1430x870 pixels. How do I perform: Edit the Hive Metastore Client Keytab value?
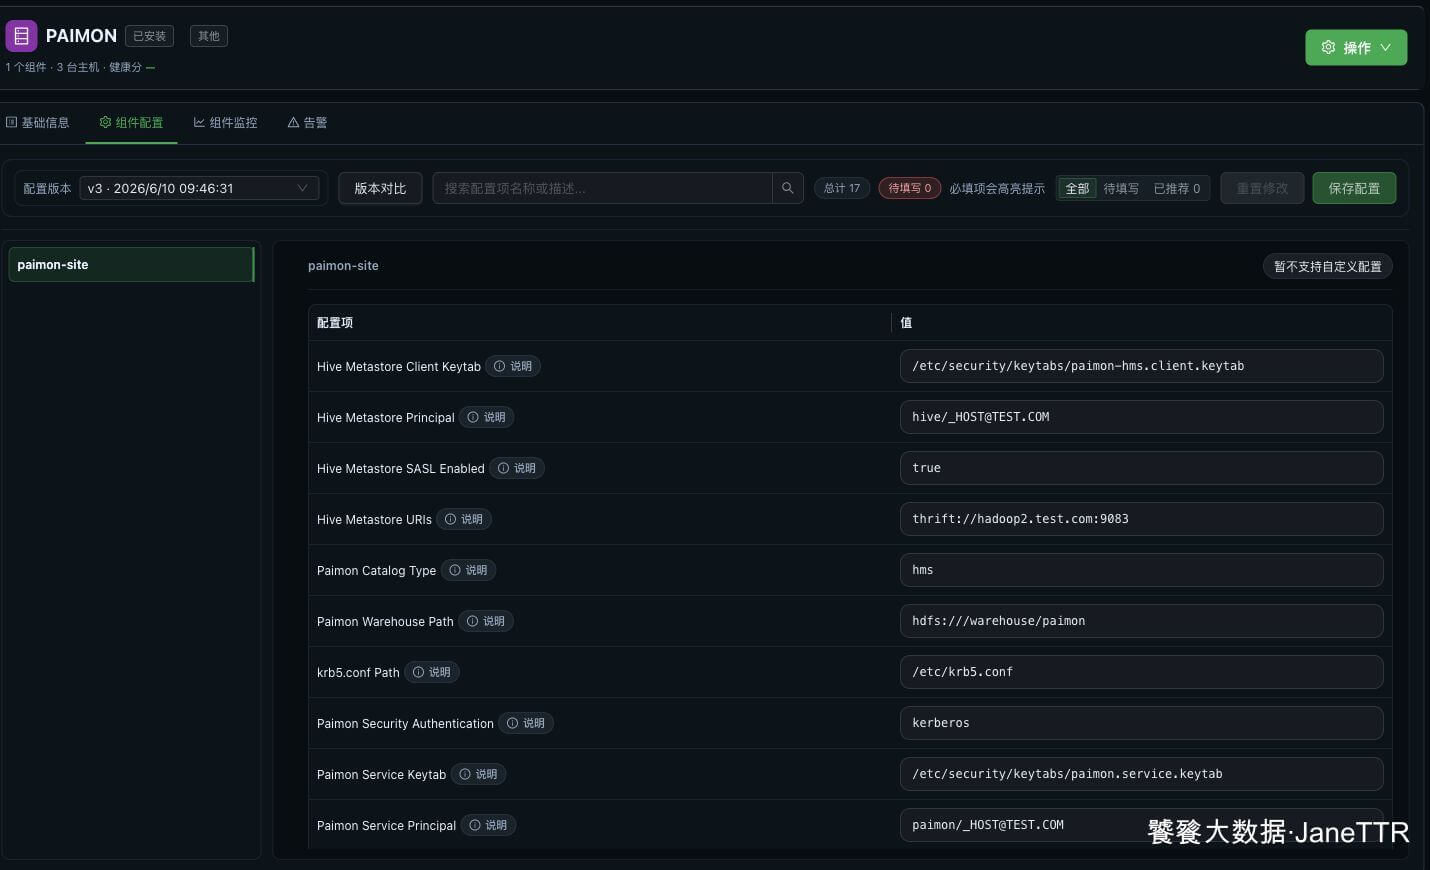tap(1141, 366)
